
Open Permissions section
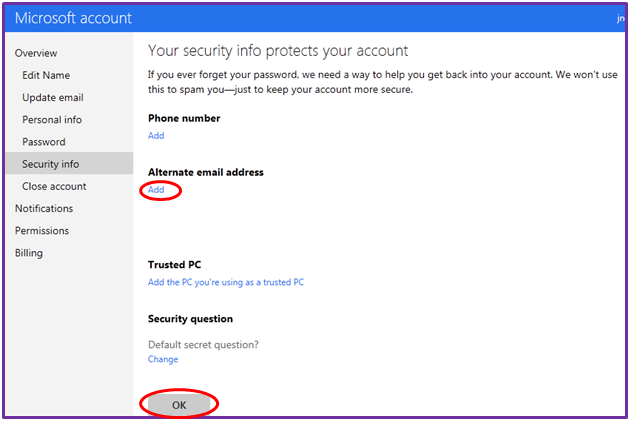pyautogui.click(x=42, y=231)
